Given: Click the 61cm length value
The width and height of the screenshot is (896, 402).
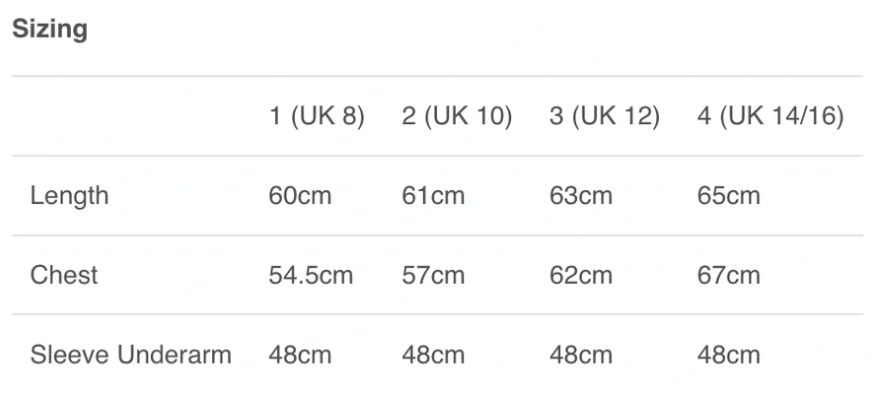Looking at the screenshot, I should tap(433, 196).
